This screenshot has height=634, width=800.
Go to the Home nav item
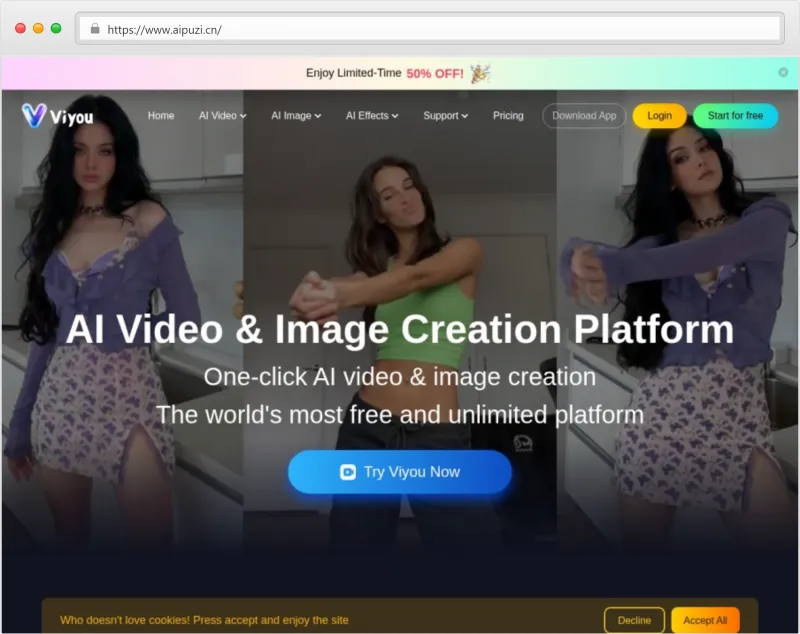tap(161, 116)
